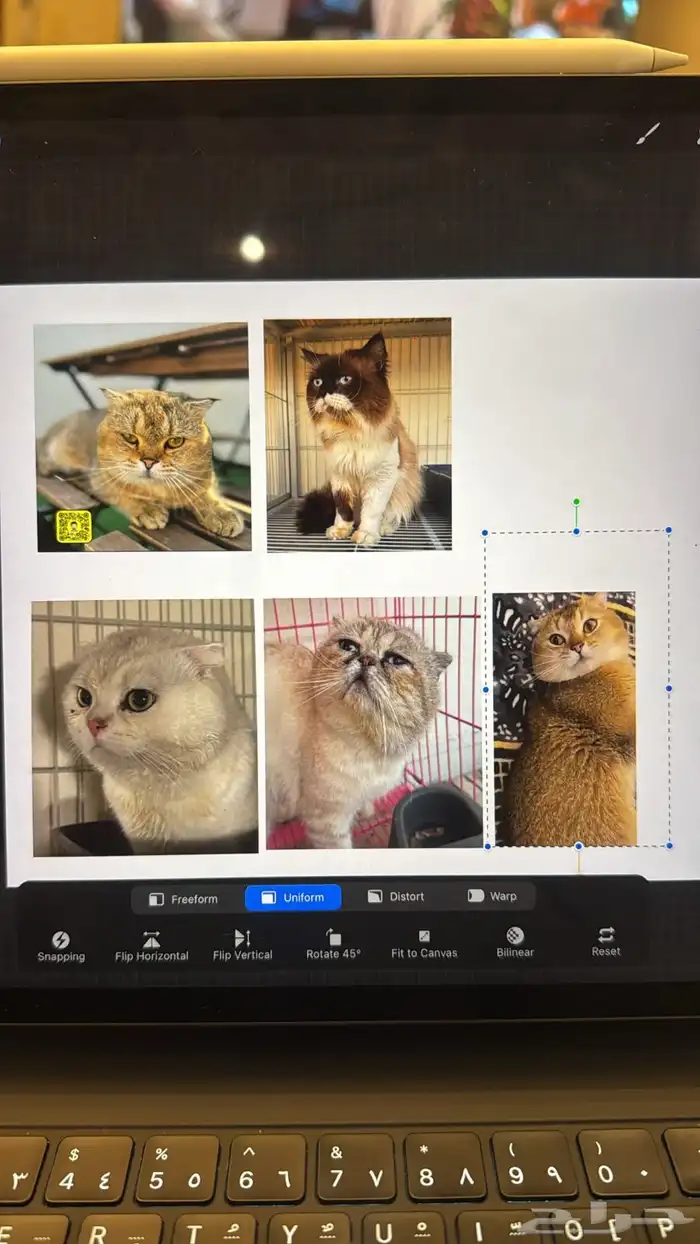Image resolution: width=700 pixels, height=1244 pixels.
Task: Tap the grumpy cat in pink cage photo
Action: point(372,723)
